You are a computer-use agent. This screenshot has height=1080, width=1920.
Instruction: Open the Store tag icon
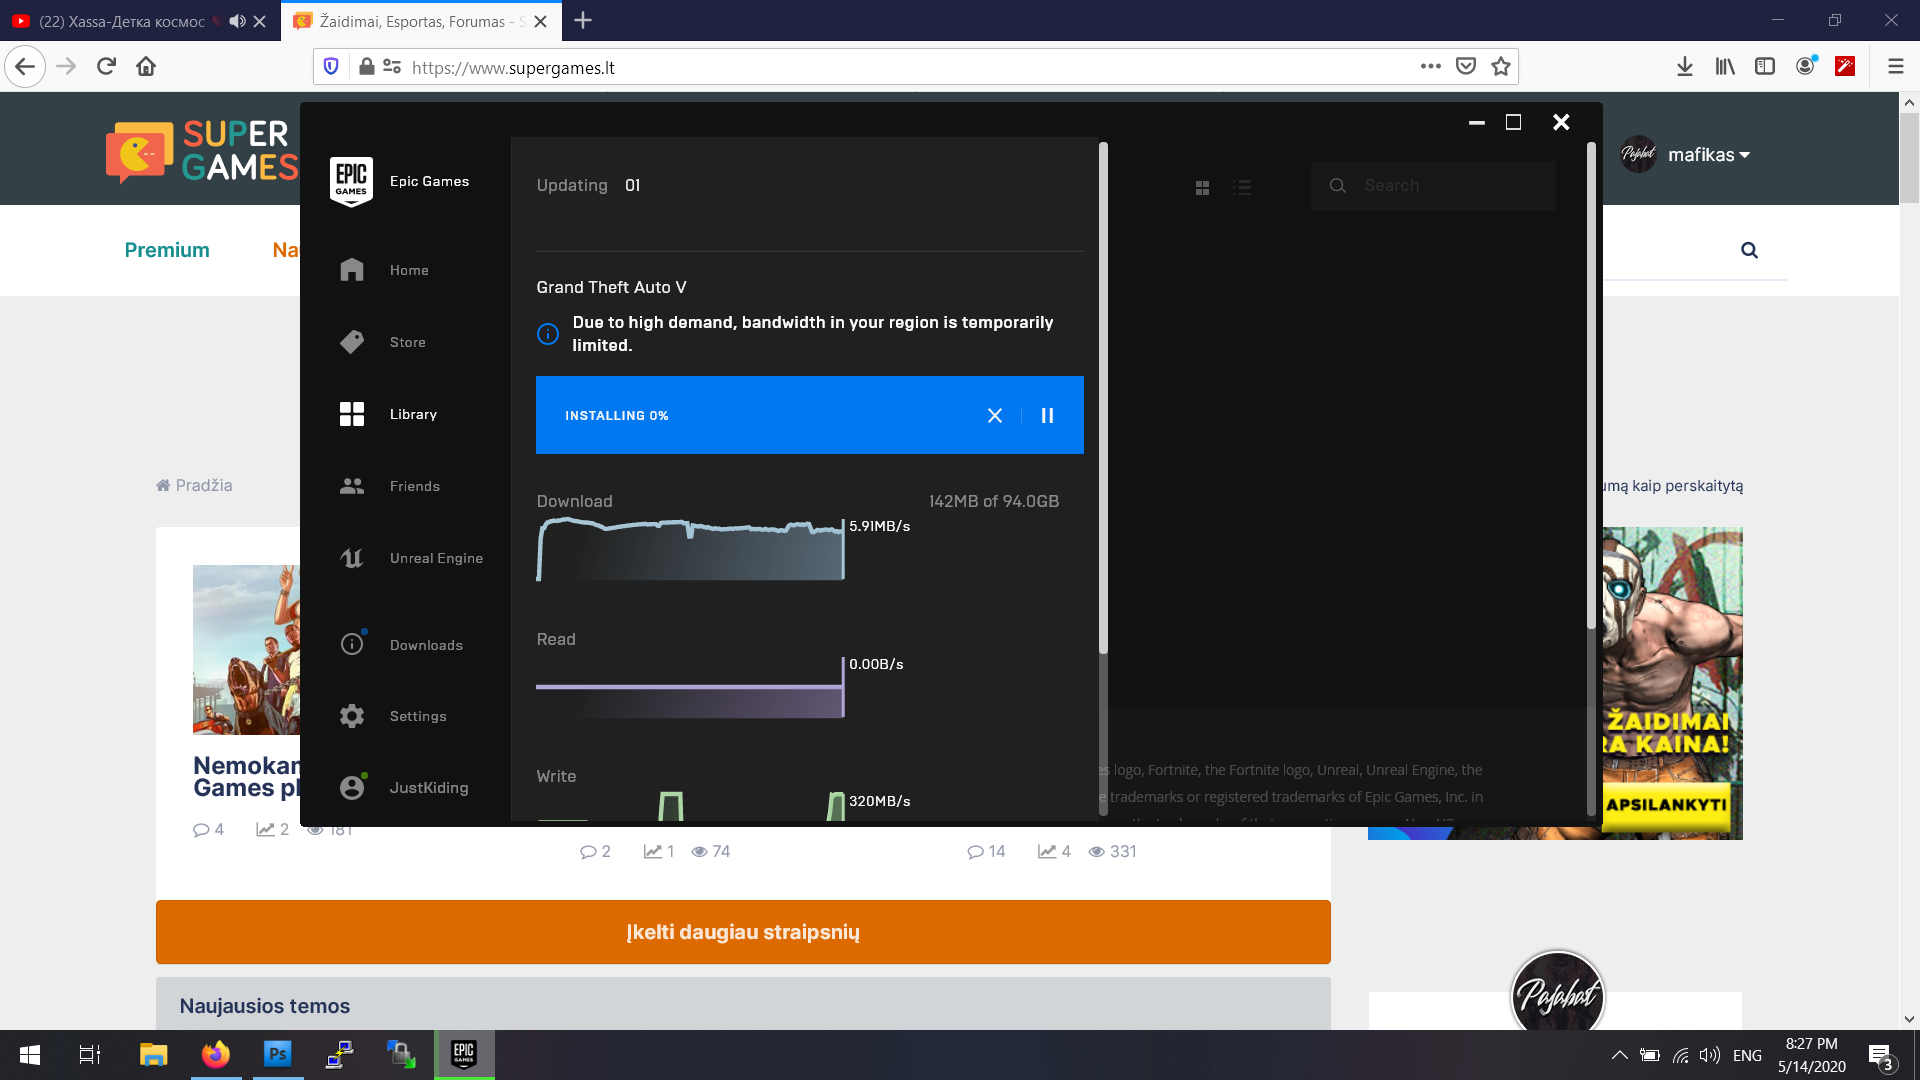pyautogui.click(x=352, y=342)
